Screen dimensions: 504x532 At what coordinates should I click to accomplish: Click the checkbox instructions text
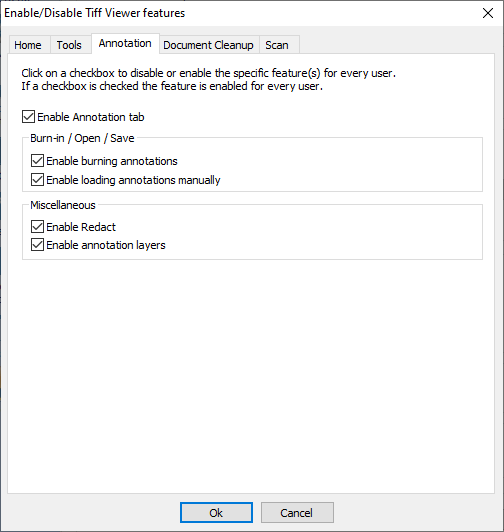[x=208, y=79]
